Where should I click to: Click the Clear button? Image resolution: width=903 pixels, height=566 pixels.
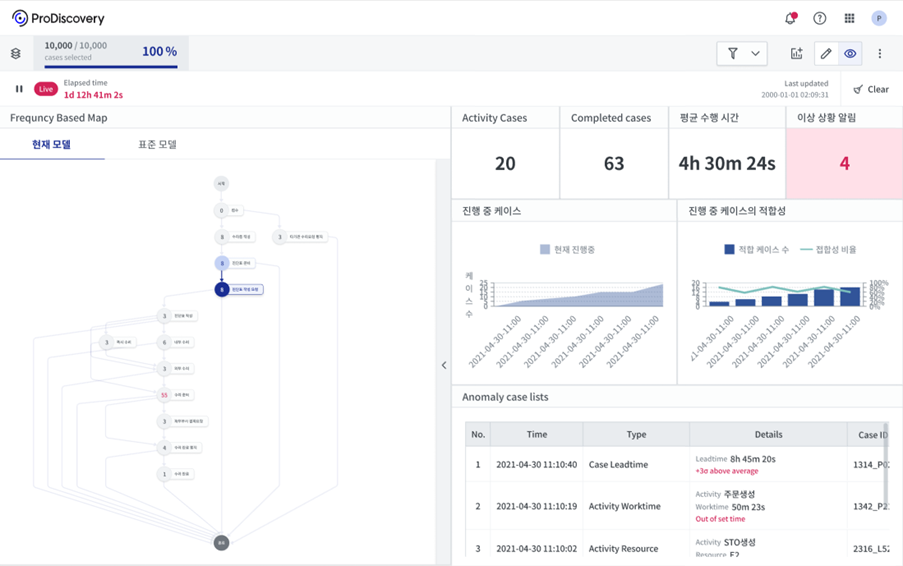pos(871,89)
